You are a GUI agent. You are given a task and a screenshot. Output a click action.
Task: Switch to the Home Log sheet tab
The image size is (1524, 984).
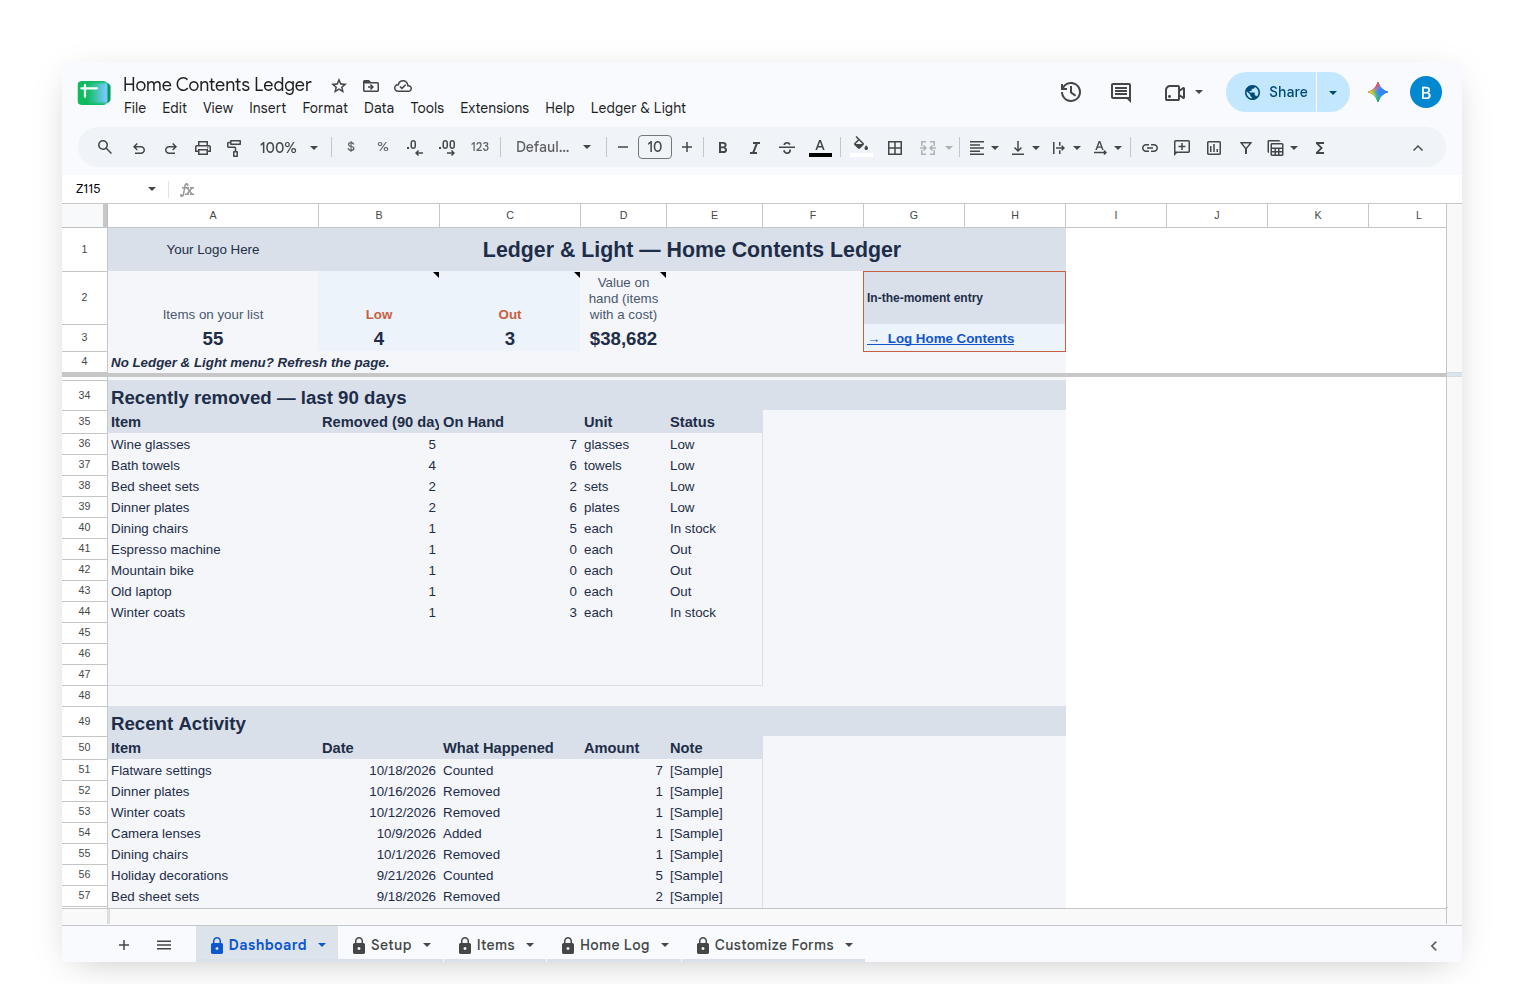click(614, 945)
